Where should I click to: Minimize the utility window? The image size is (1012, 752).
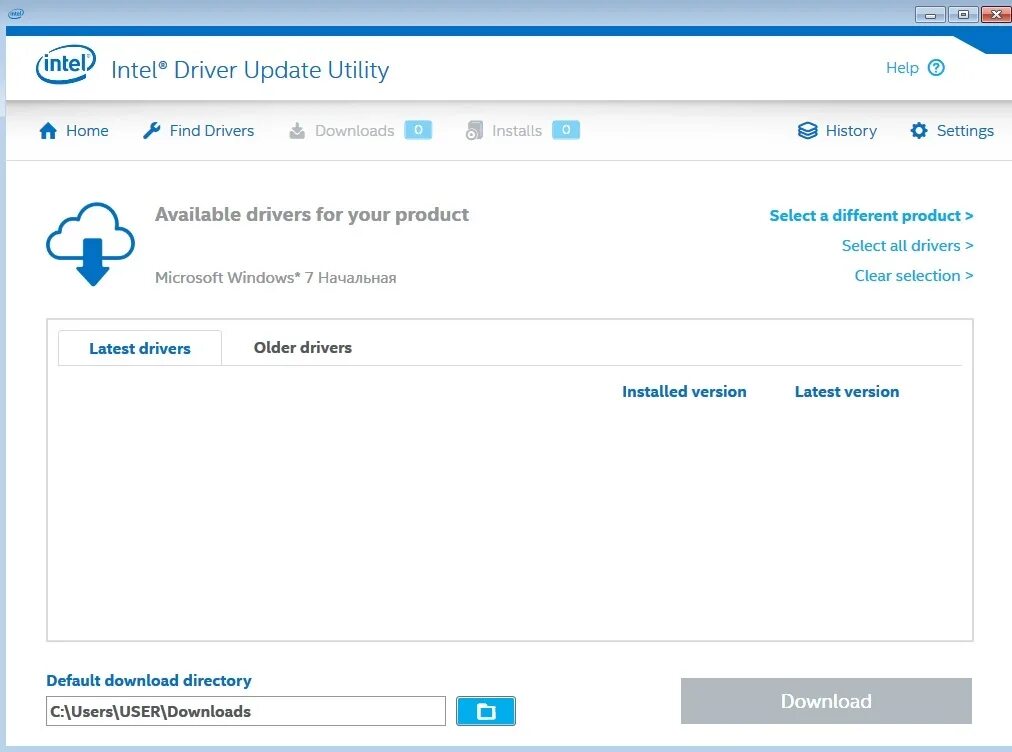pyautogui.click(x=930, y=14)
